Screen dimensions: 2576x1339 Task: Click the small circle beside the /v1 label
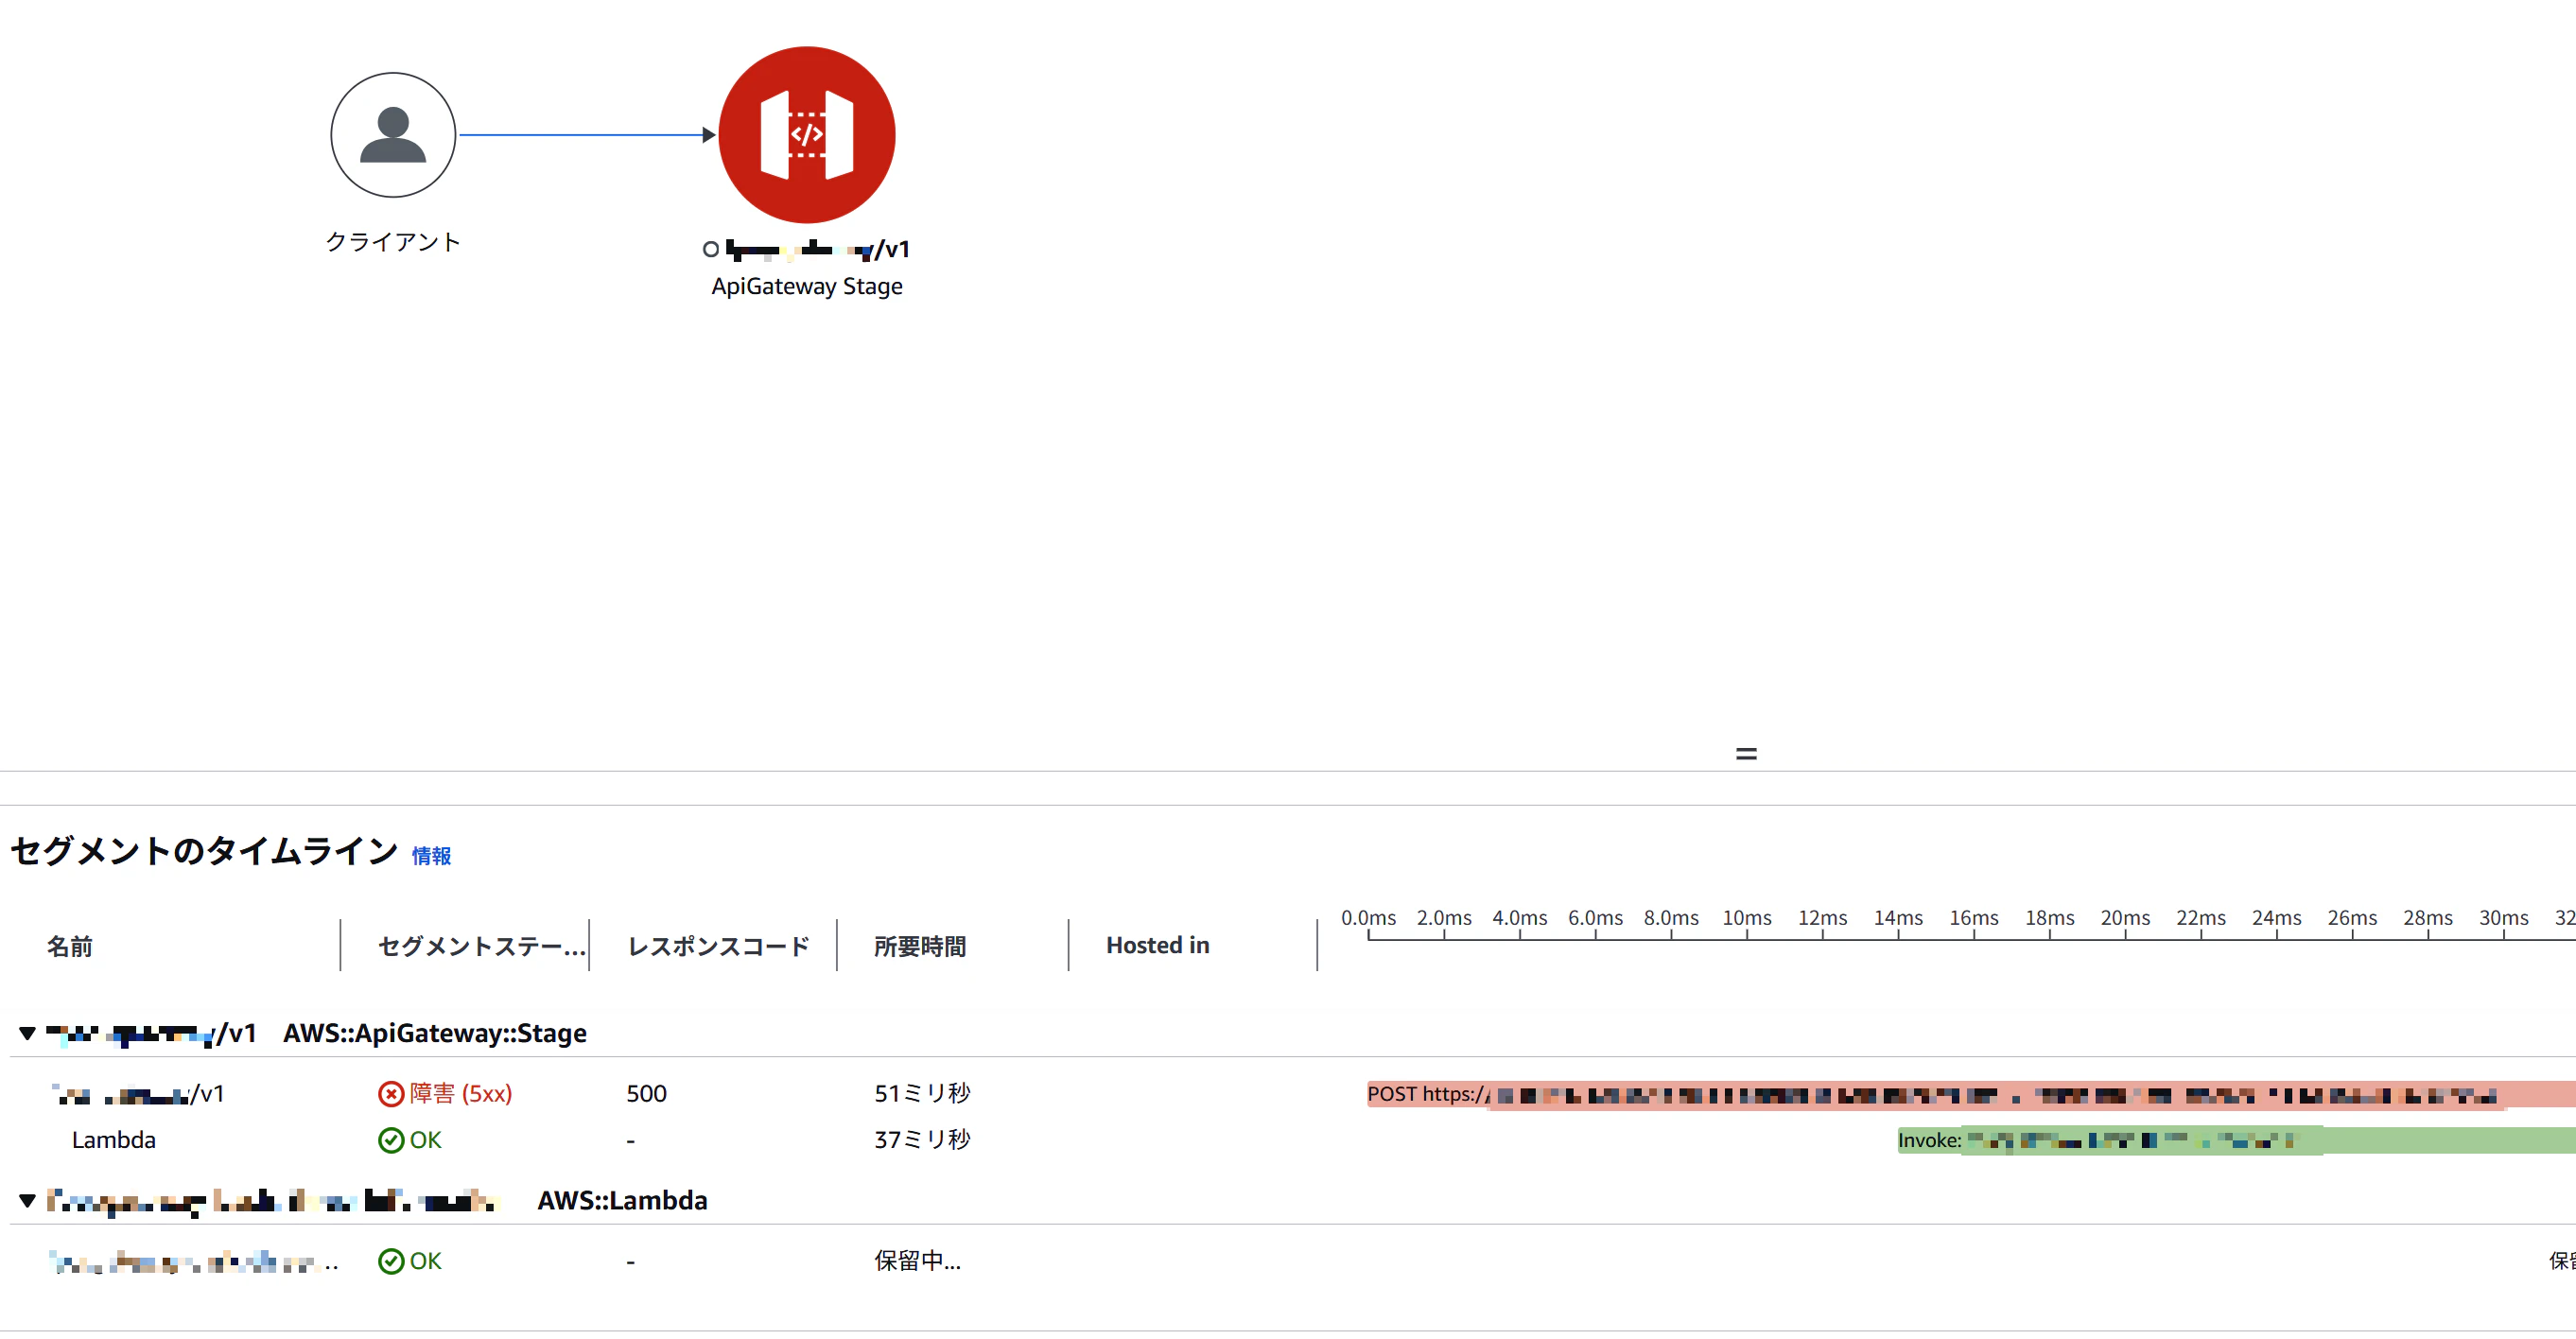pyautogui.click(x=711, y=249)
